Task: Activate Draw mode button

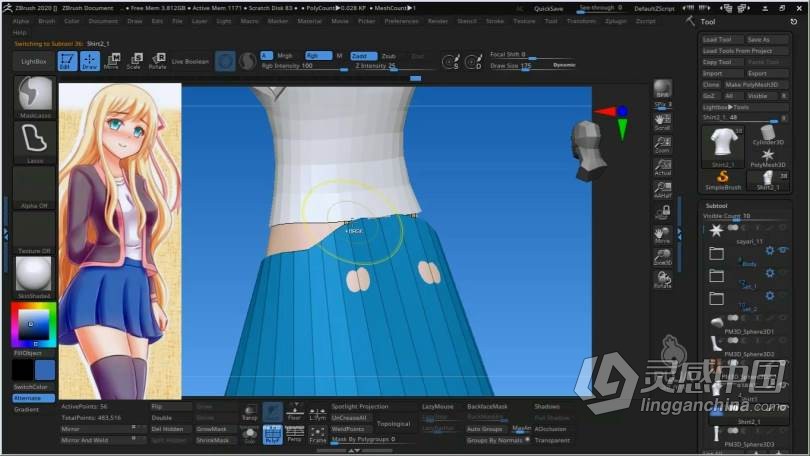Action: coord(89,61)
